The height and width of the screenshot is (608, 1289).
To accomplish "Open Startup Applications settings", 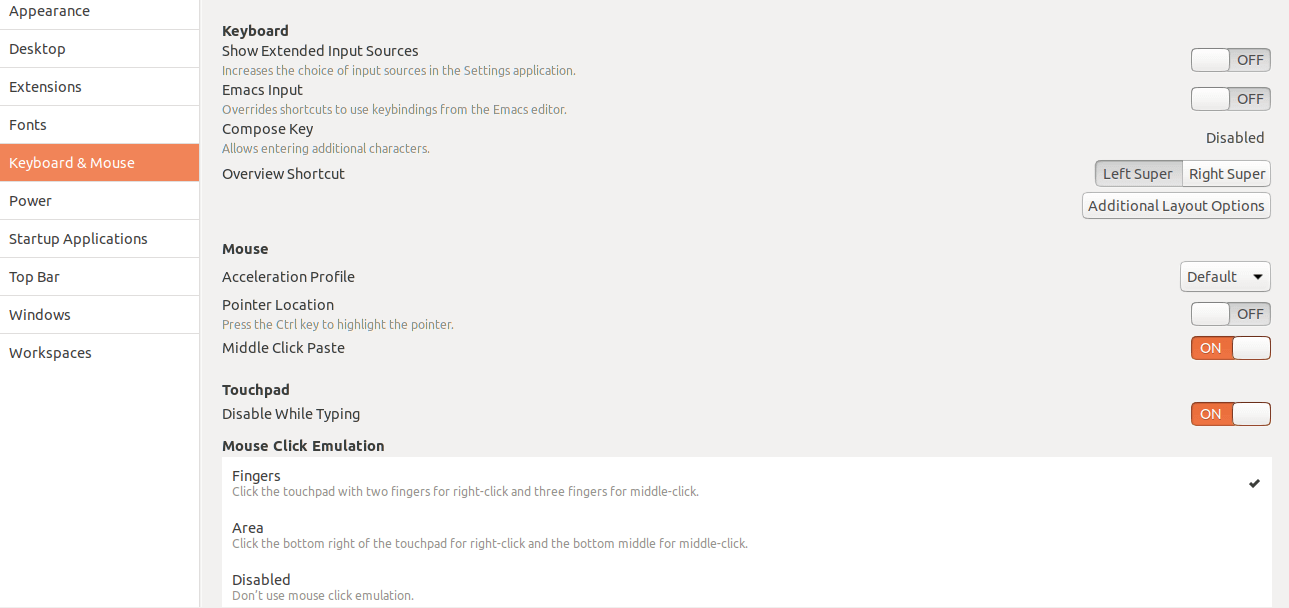I will click(99, 239).
